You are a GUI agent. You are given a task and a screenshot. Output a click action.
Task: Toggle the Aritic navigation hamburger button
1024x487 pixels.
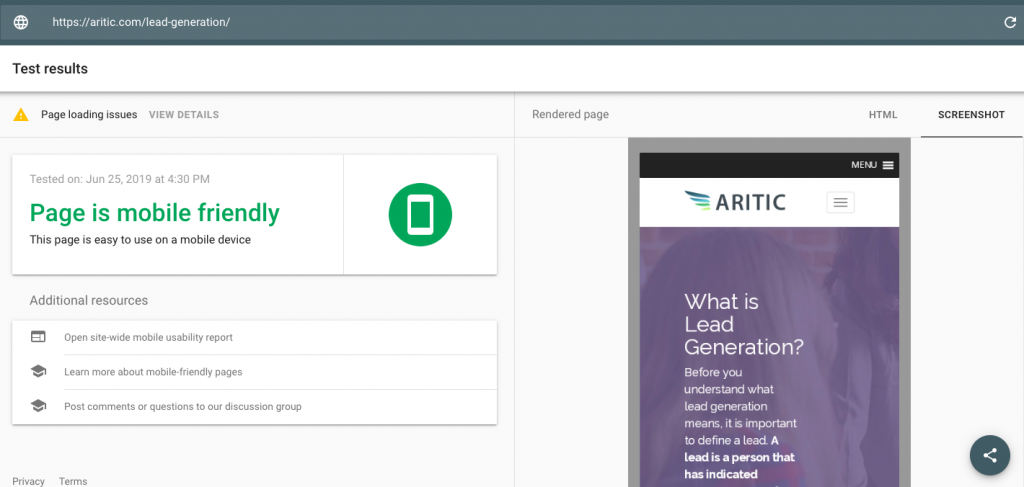(x=840, y=203)
